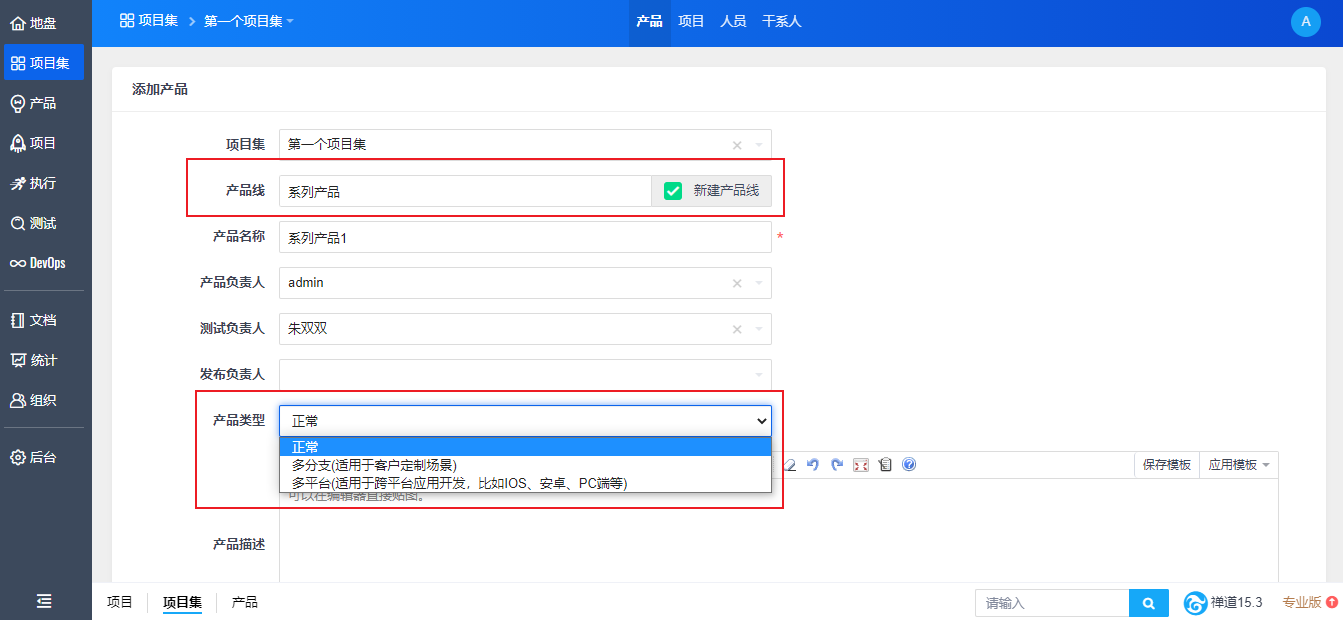This screenshot has height=620, width=1343.
Task: Click in bottom search 请输入 box
Action: tap(1052, 603)
